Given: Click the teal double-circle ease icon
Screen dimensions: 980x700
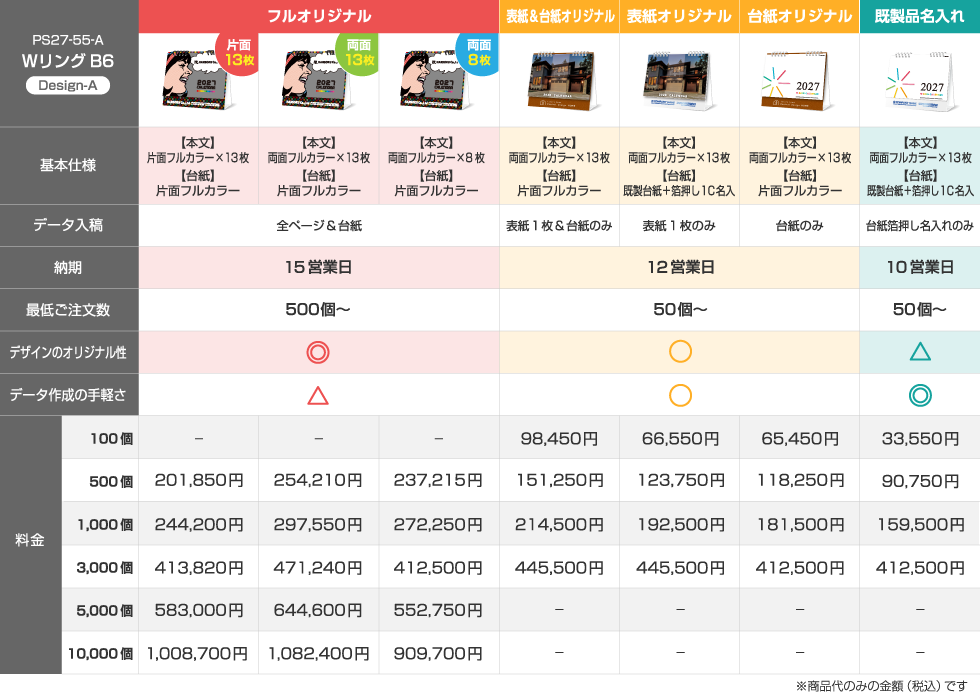Looking at the screenshot, I should 920,396.
